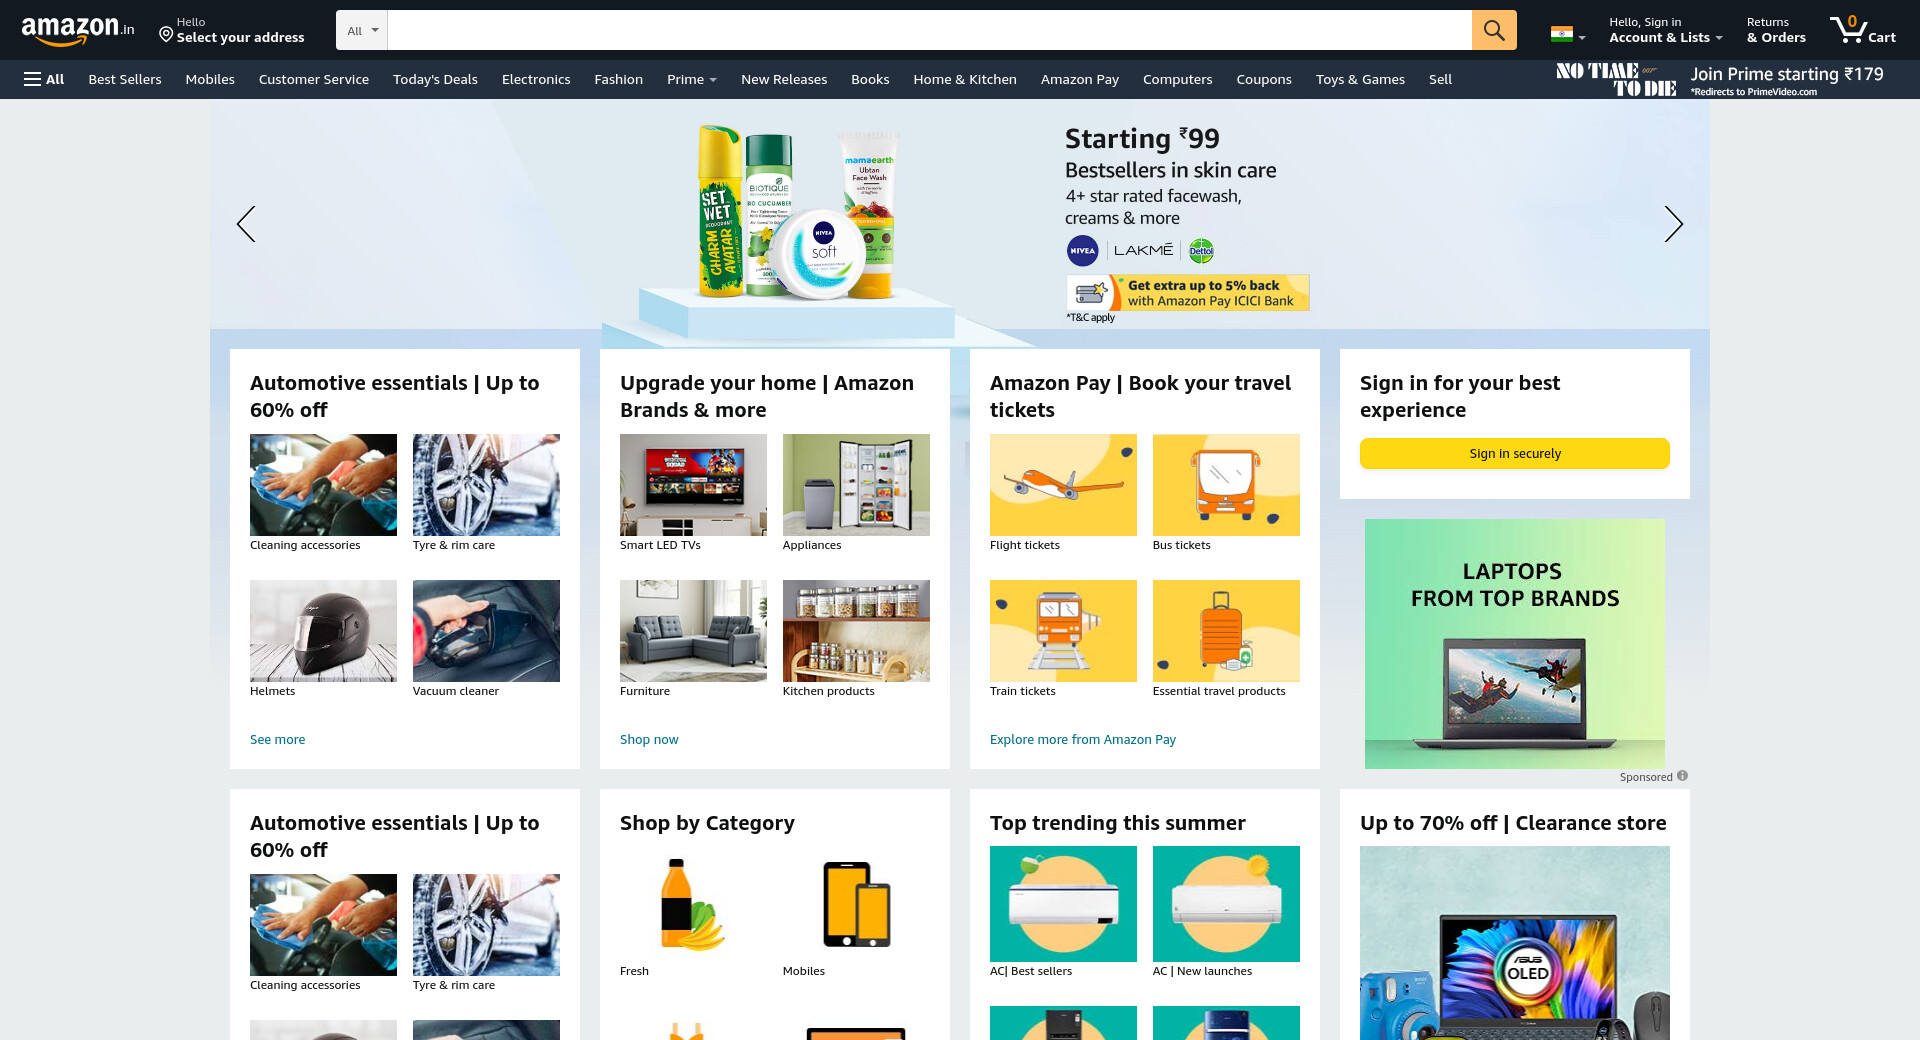Open AC New launches tile
1920x1040 pixels.
(1226, 904)
